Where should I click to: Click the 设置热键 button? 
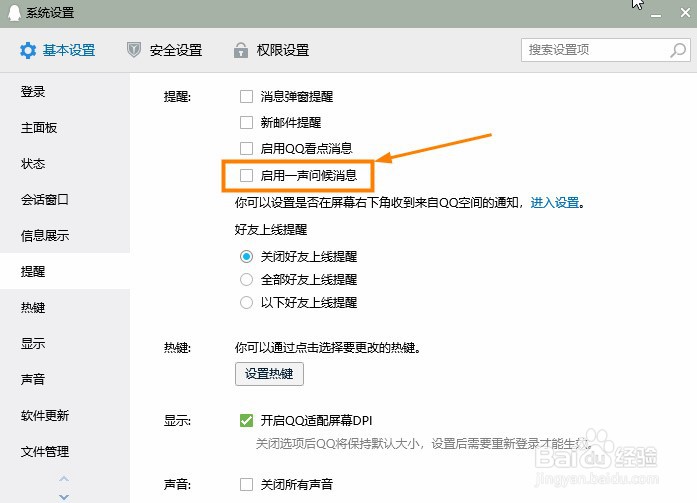point(269,374)
